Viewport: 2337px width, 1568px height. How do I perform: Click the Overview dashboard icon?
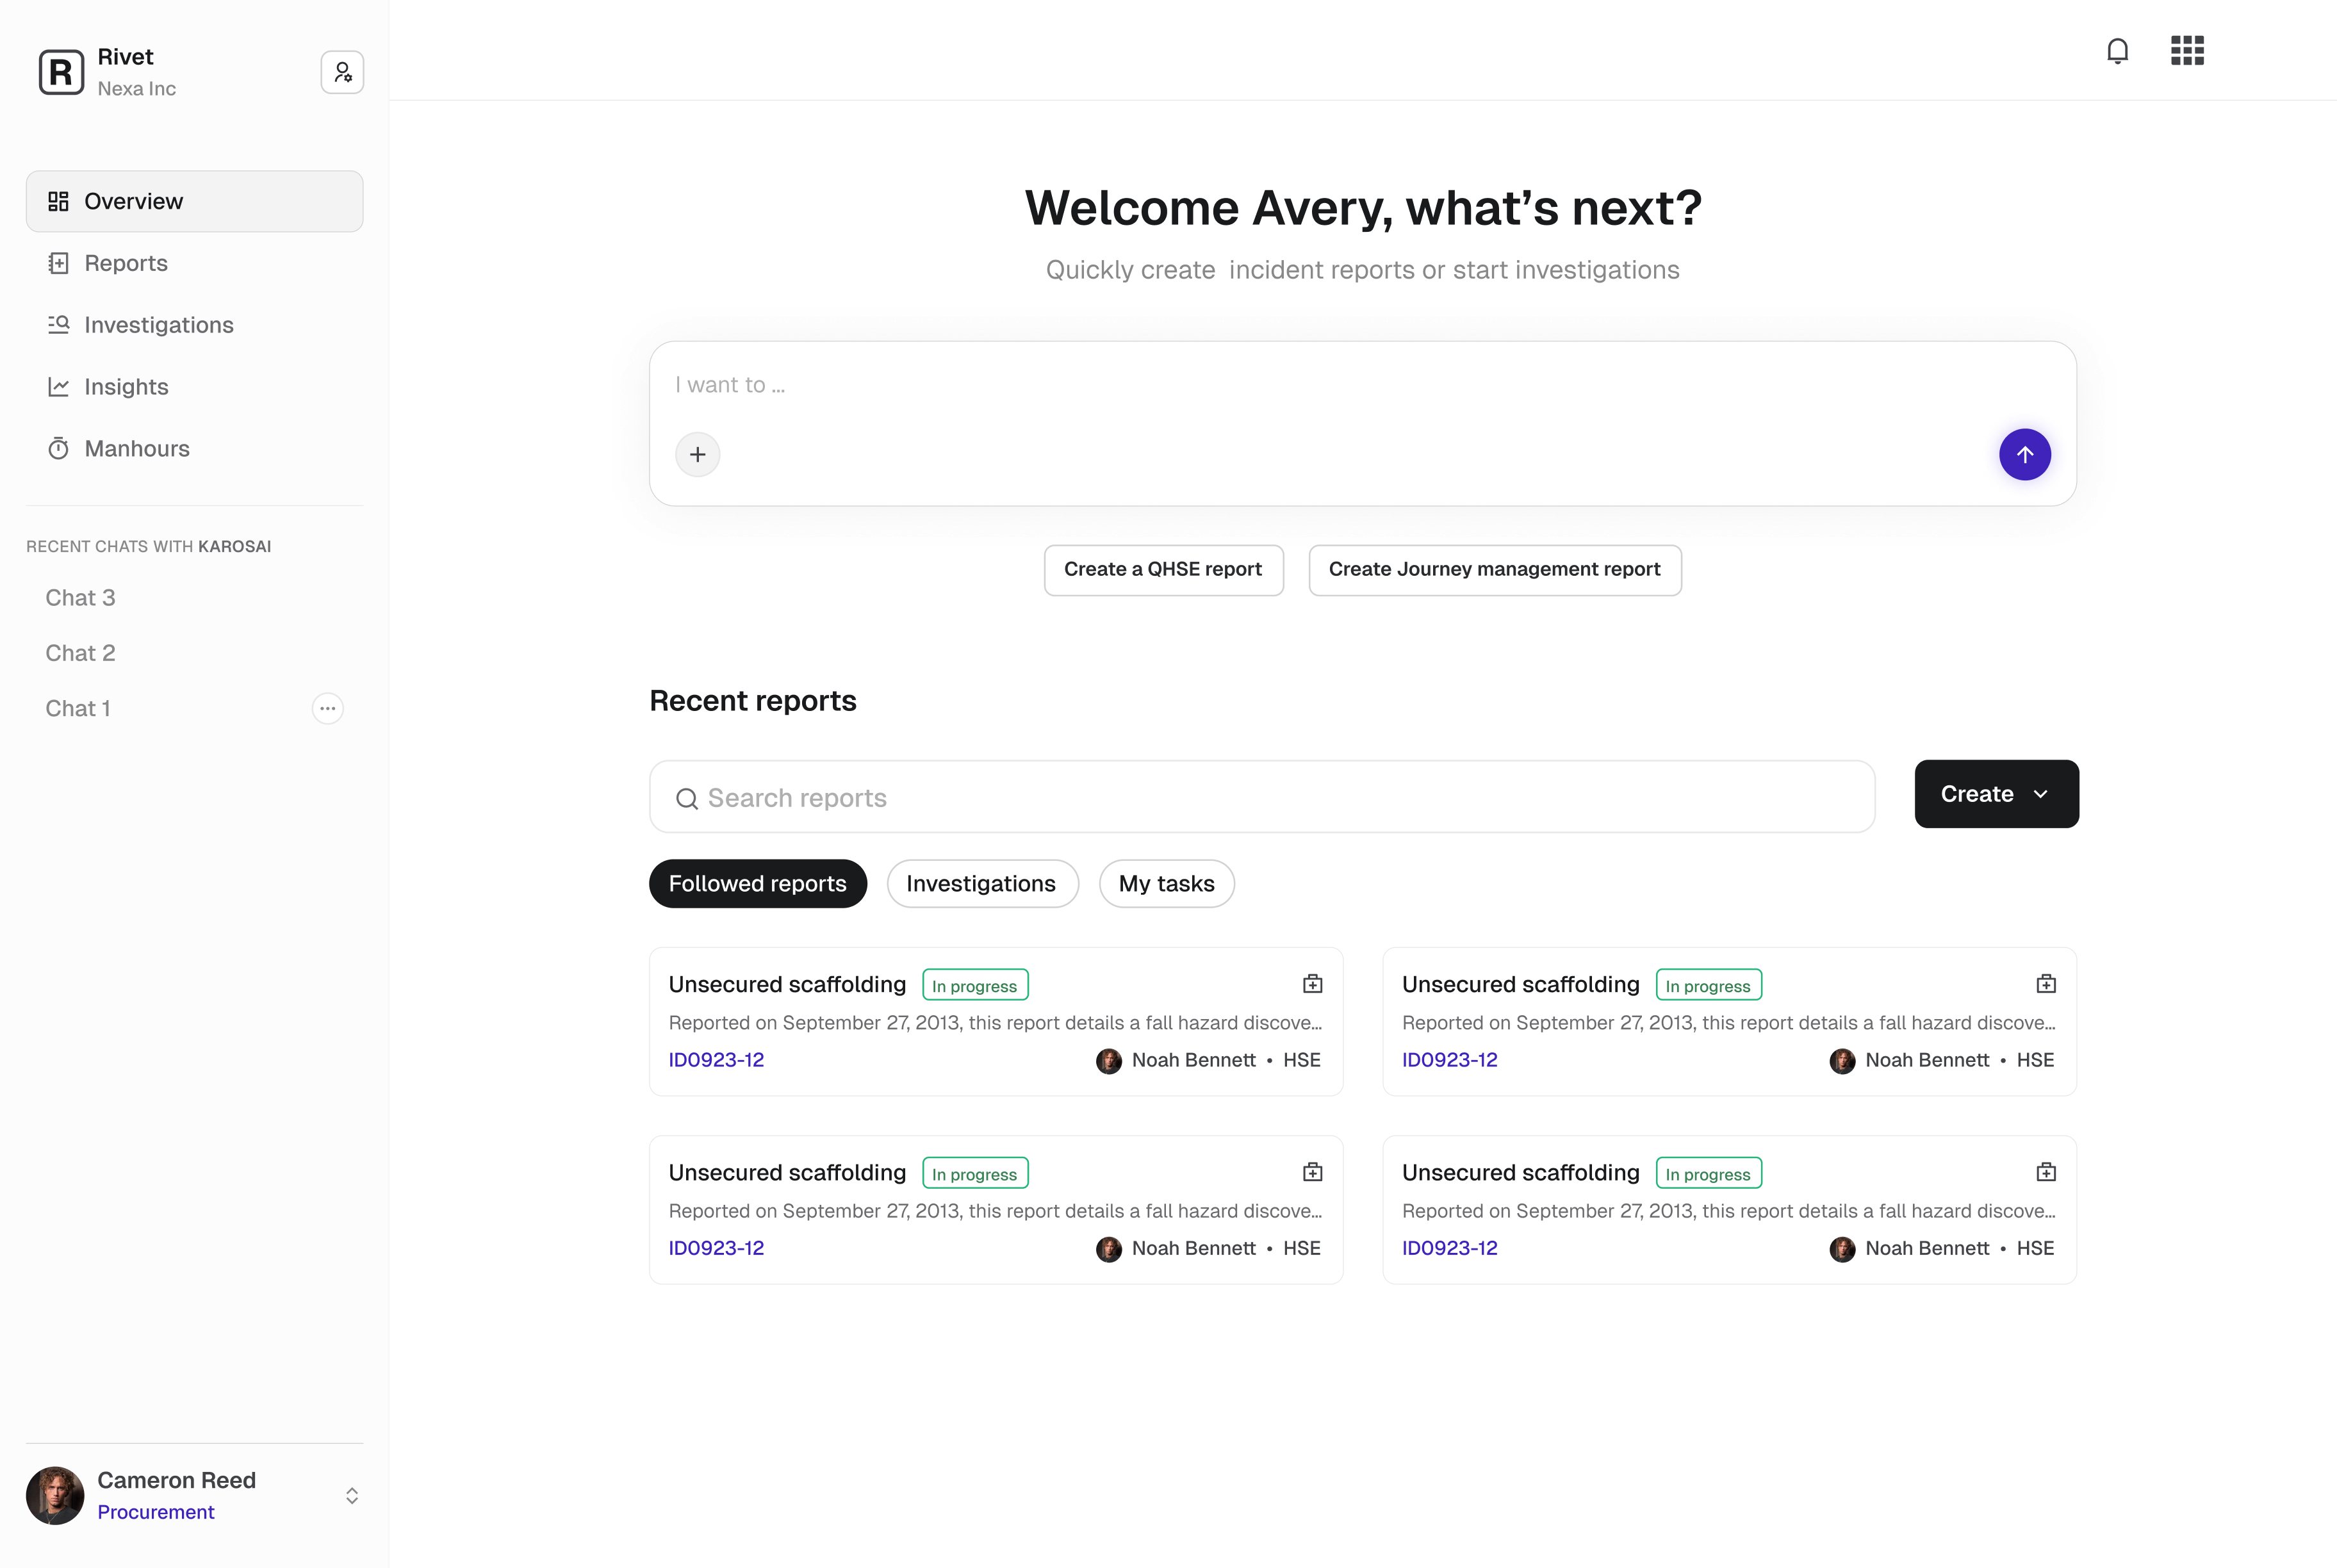(x=58, y=201)
